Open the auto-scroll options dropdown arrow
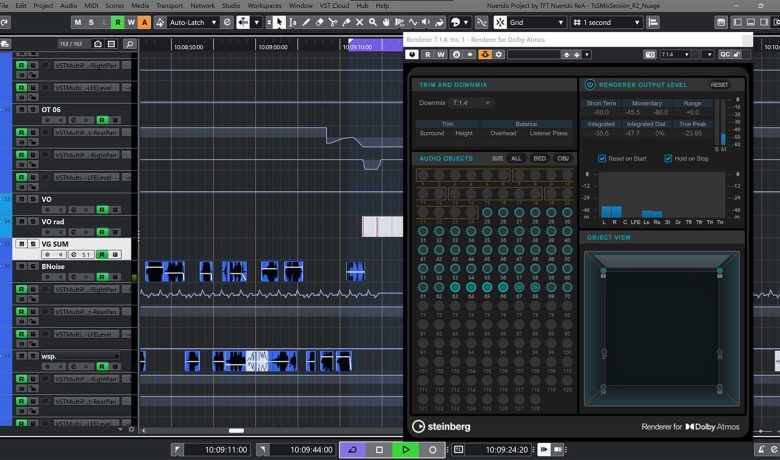Screen dimensions: 780x460 tap(257, 22)
